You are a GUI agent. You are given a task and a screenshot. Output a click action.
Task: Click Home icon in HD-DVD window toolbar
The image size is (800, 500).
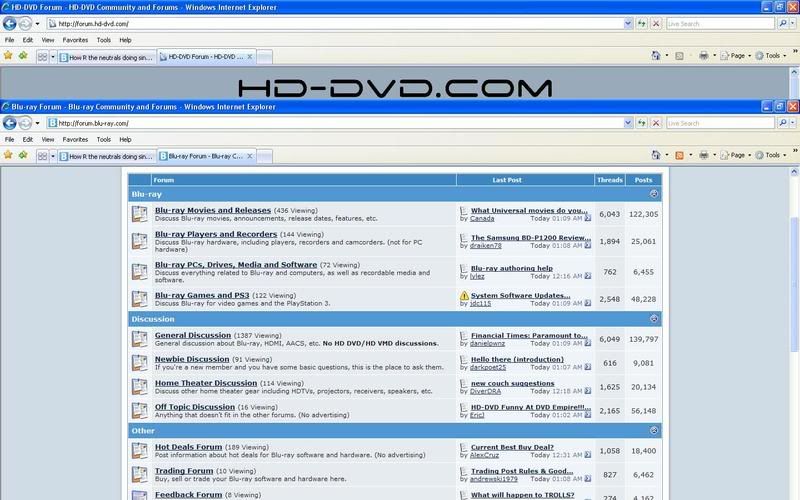click(x=656, y=56)
